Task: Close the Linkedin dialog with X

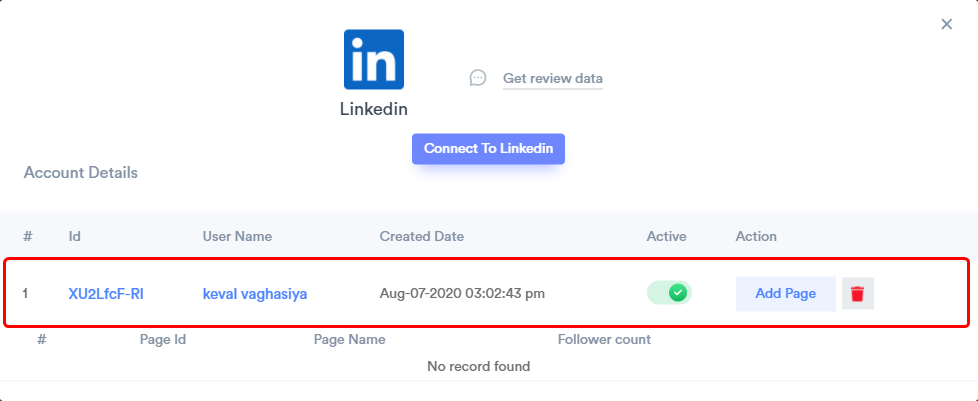Action: [947, 24]
